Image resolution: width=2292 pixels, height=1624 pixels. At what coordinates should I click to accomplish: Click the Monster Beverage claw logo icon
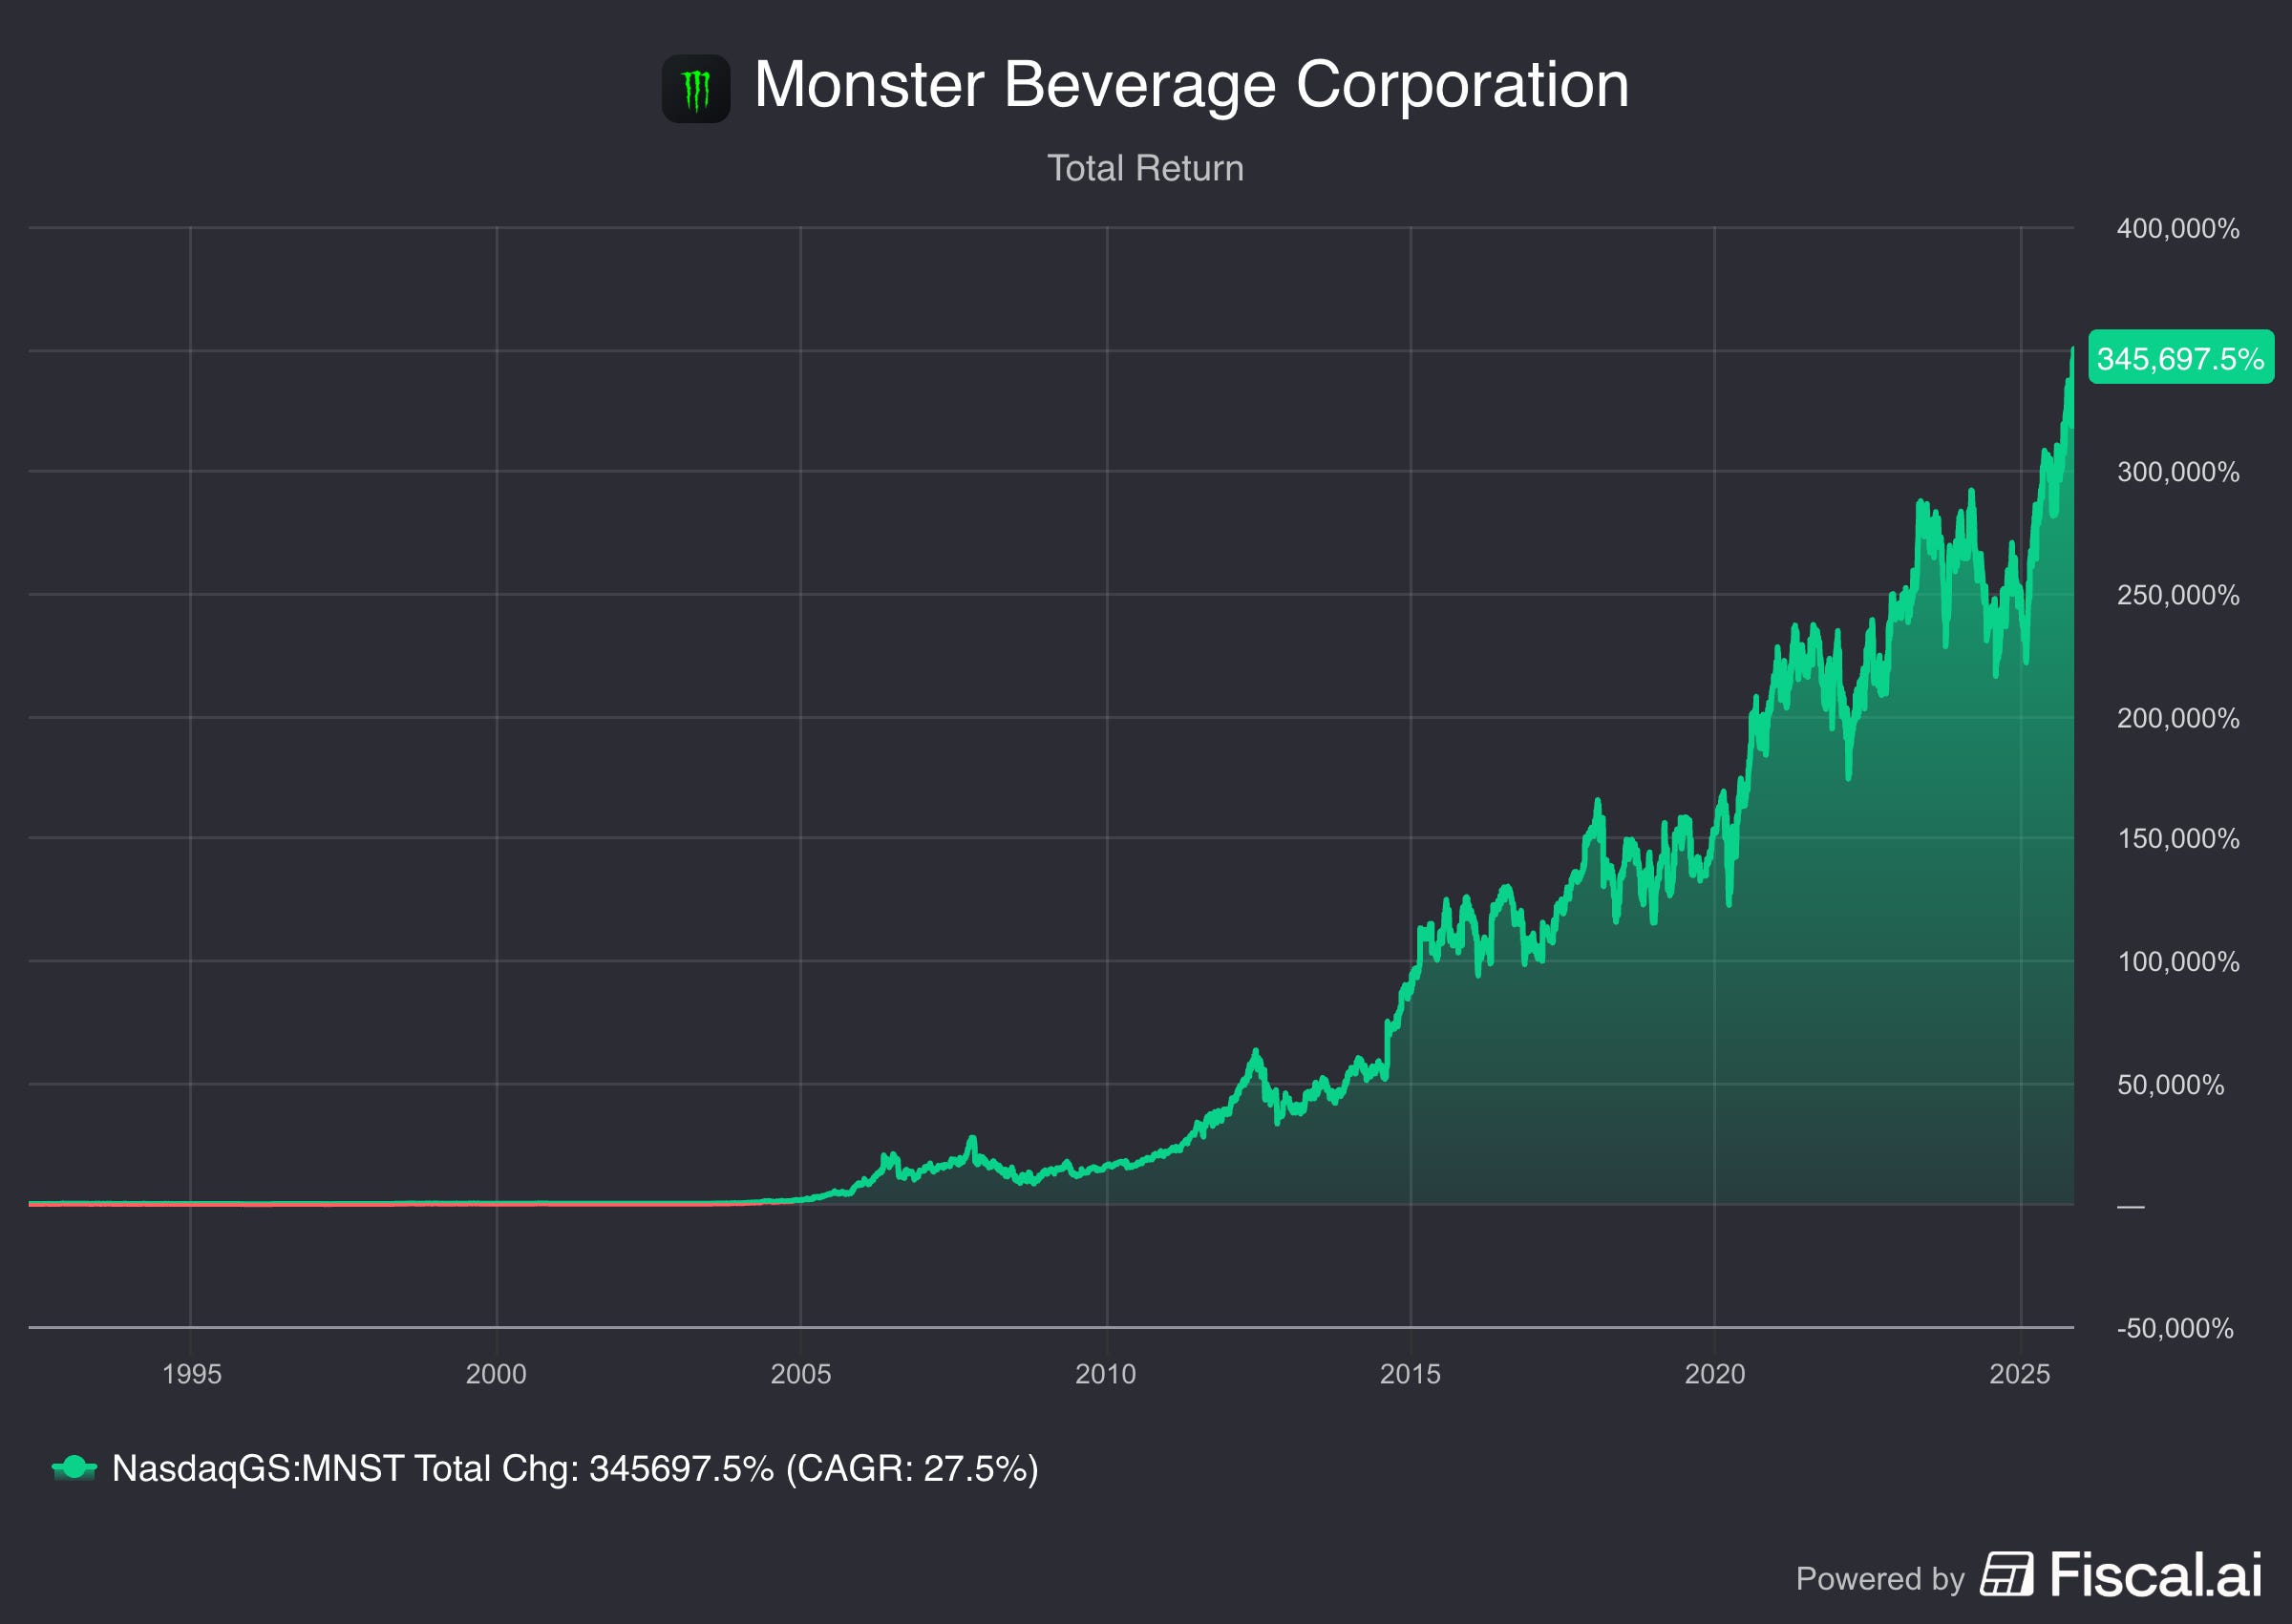coord(695,88)
